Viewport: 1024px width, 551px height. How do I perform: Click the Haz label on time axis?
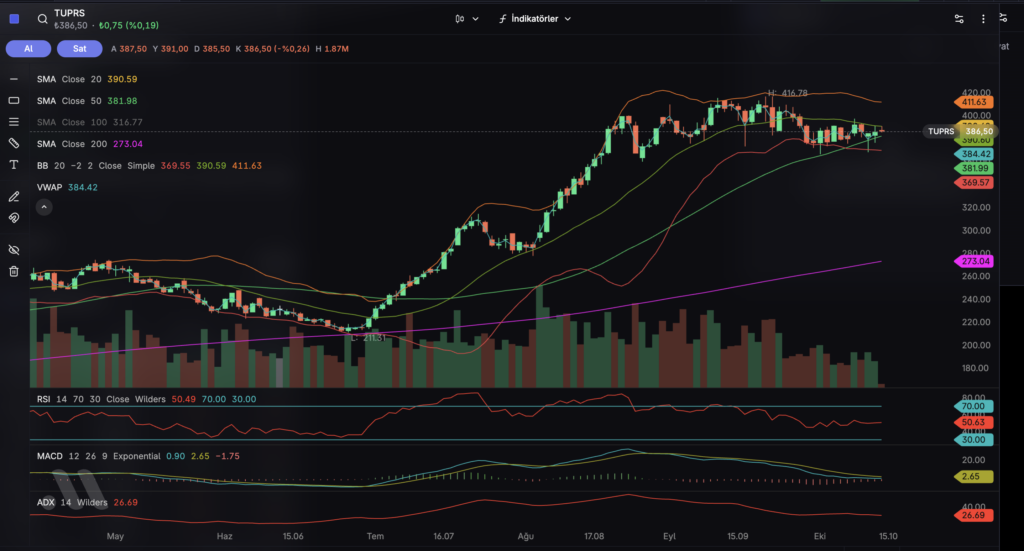(224, 536)
